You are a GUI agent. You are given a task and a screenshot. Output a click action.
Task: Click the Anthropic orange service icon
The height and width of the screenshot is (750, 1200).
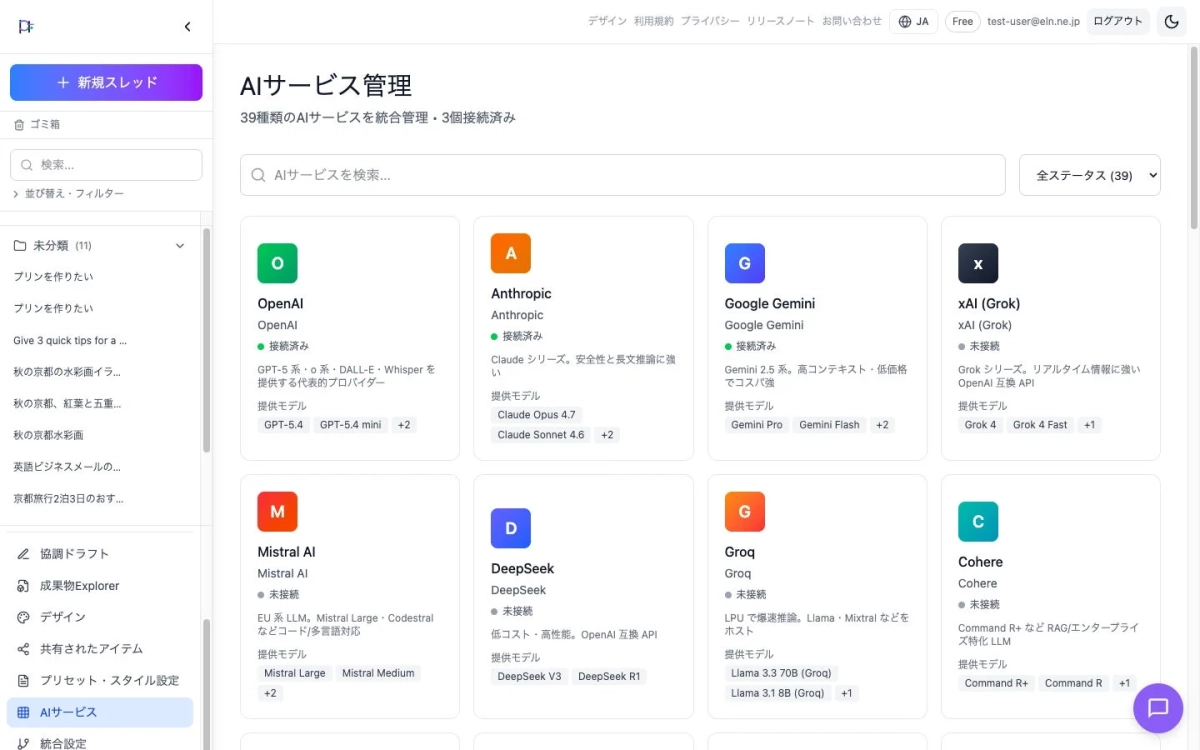point(511,254)
